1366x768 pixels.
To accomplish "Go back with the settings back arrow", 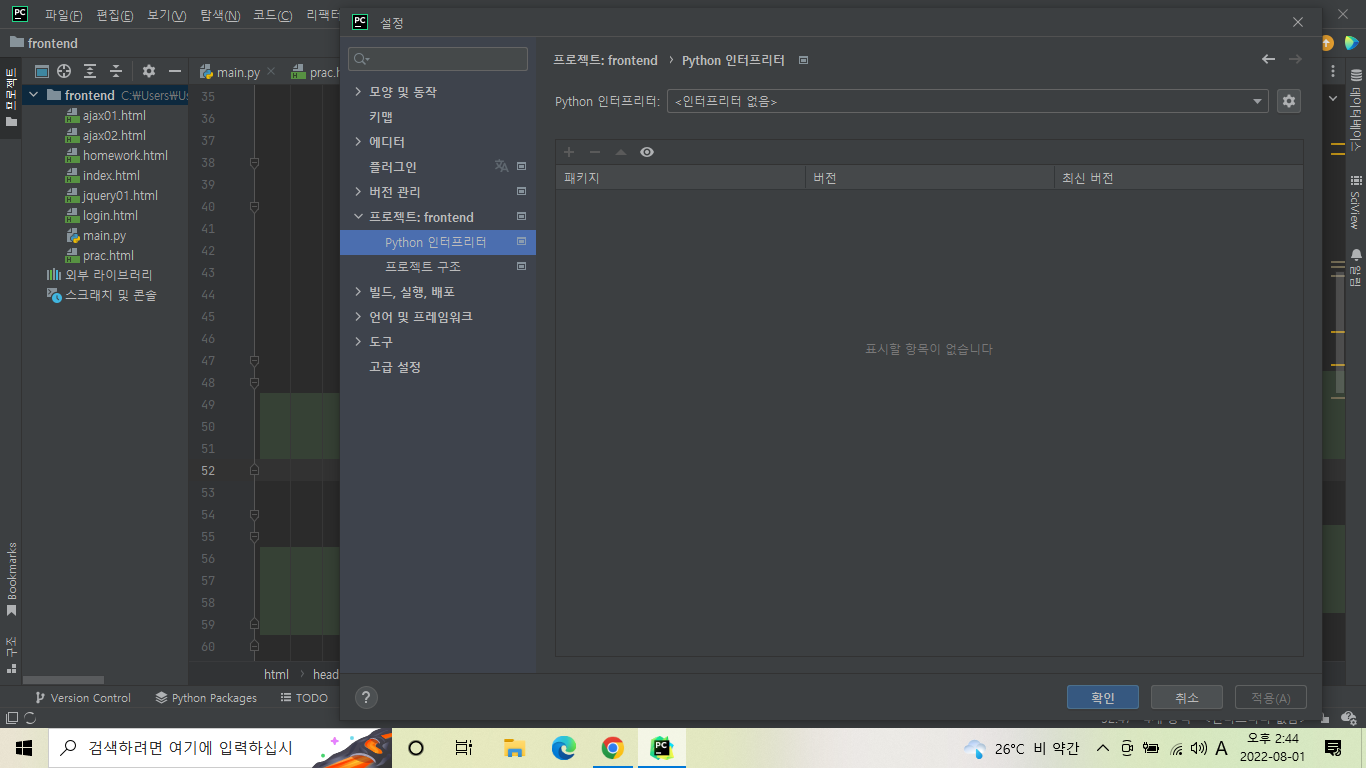I will pos(1268,59).
